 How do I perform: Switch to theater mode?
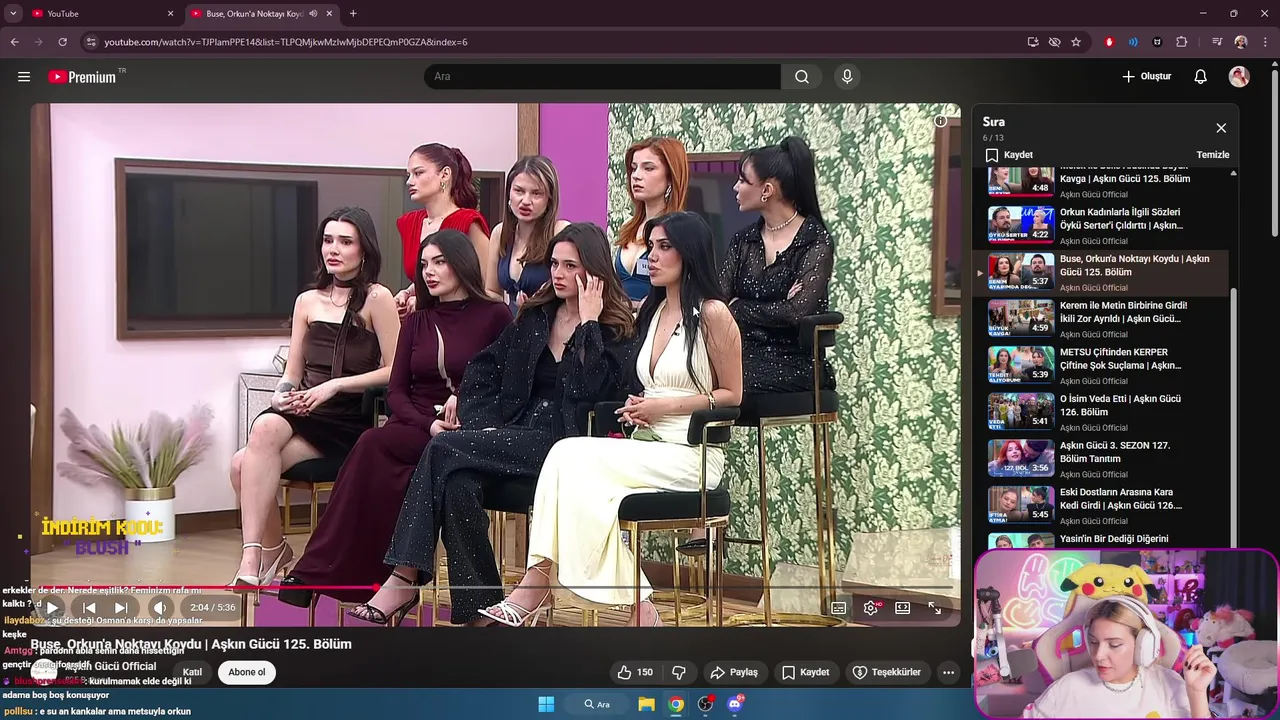(903, 607)
